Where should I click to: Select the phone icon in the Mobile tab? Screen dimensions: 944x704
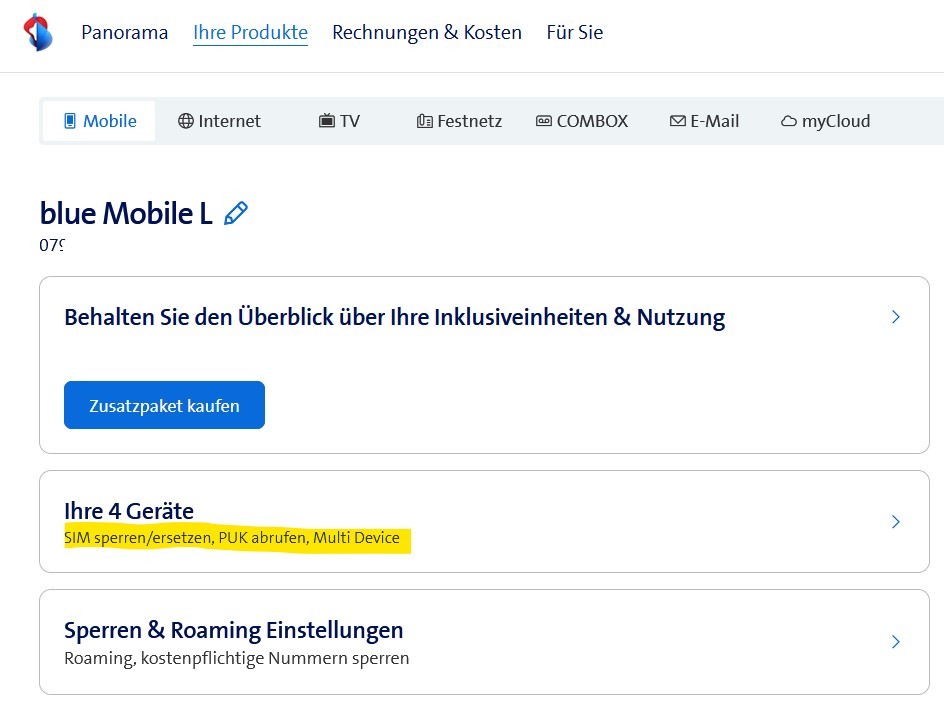tap(70, 121)
